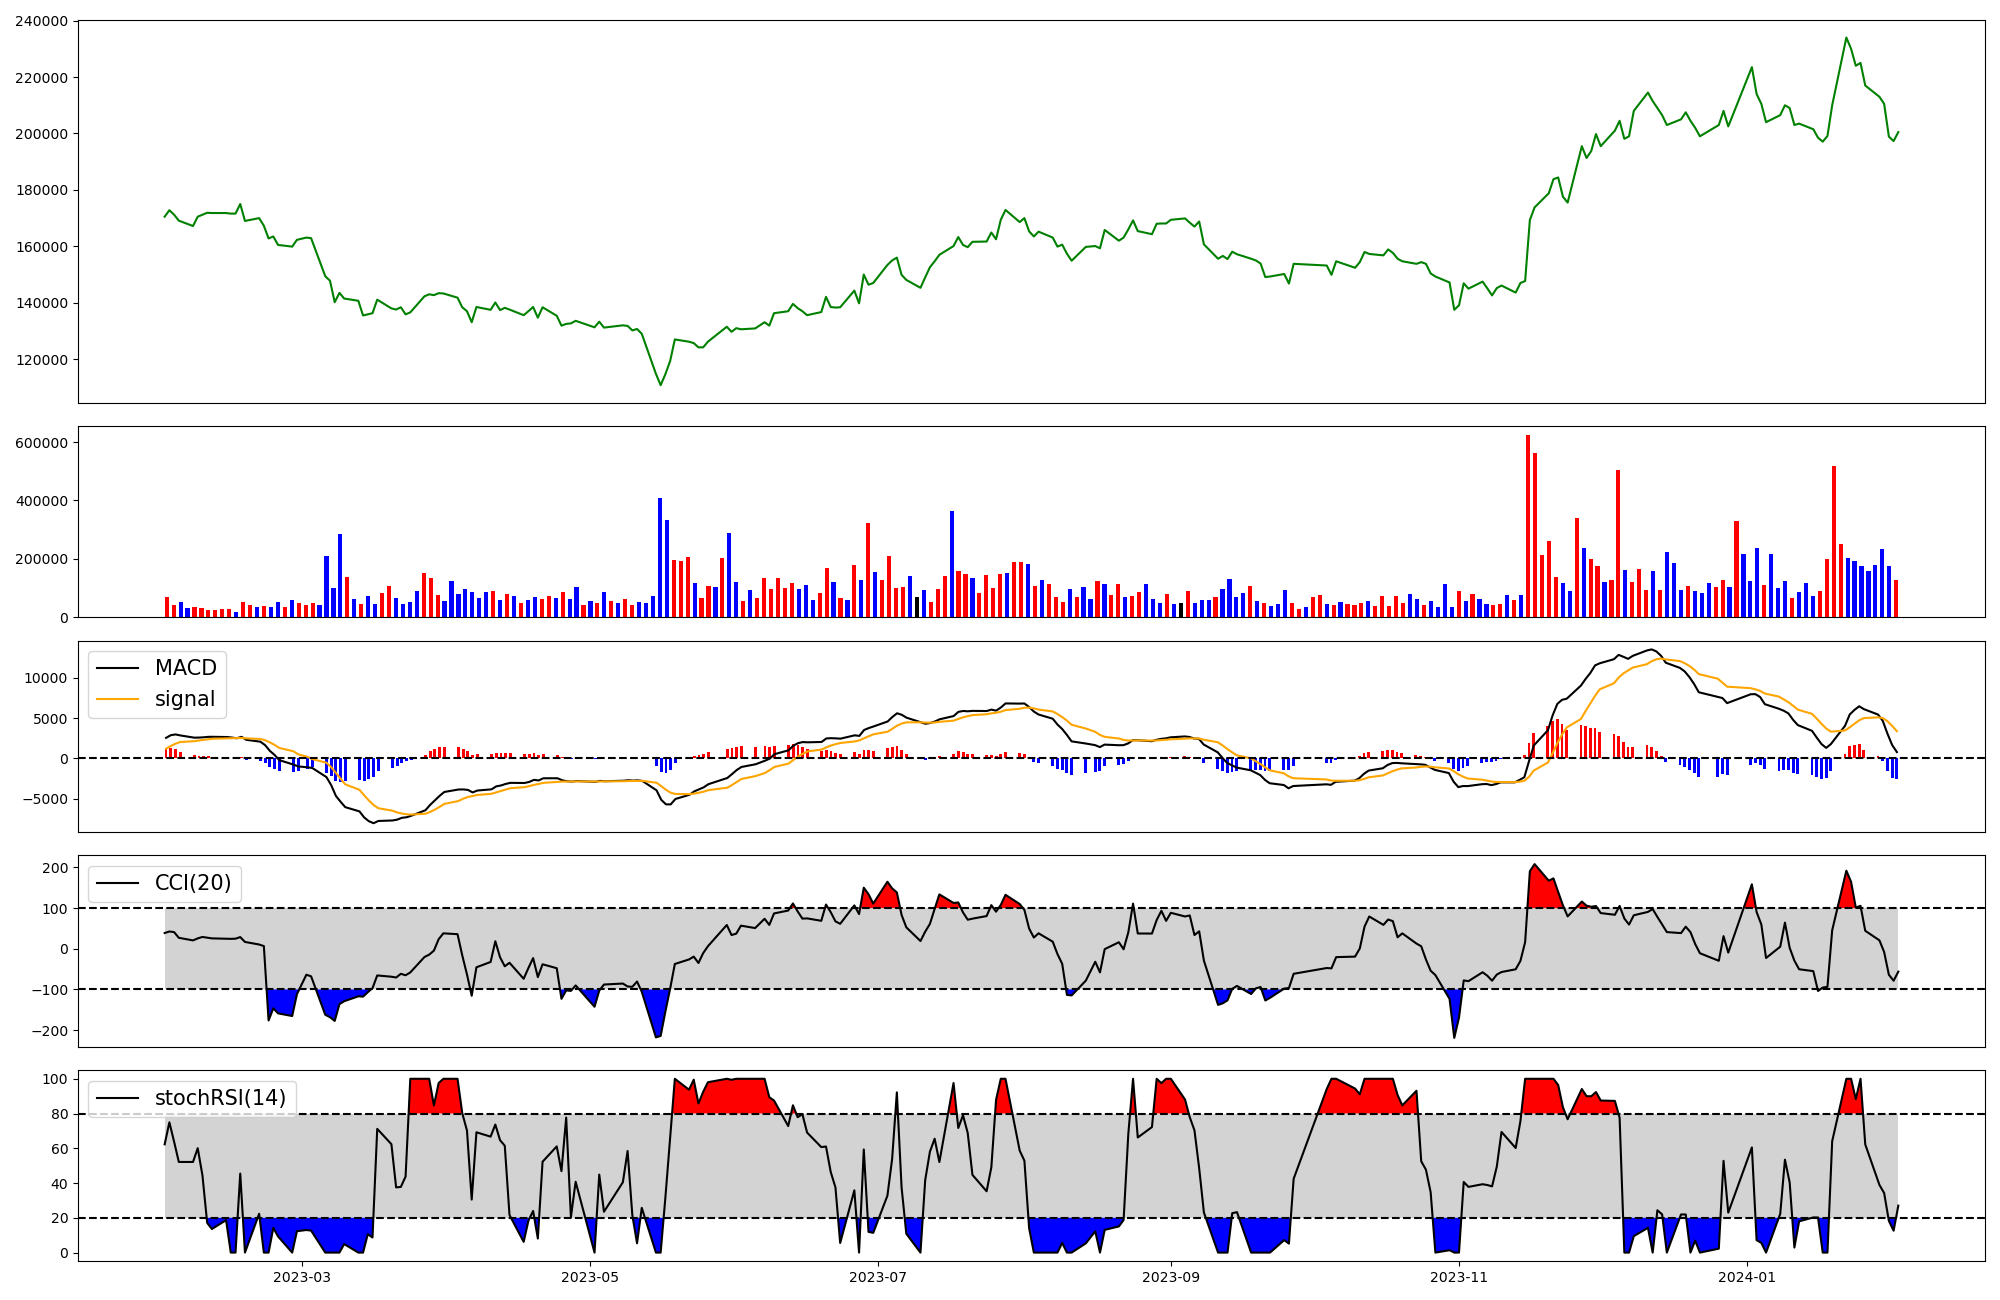The height and width of the screenshot is (1300, 2000).
Task: Click the CCI(20) legend entry
Action: (x=192, y=883)
